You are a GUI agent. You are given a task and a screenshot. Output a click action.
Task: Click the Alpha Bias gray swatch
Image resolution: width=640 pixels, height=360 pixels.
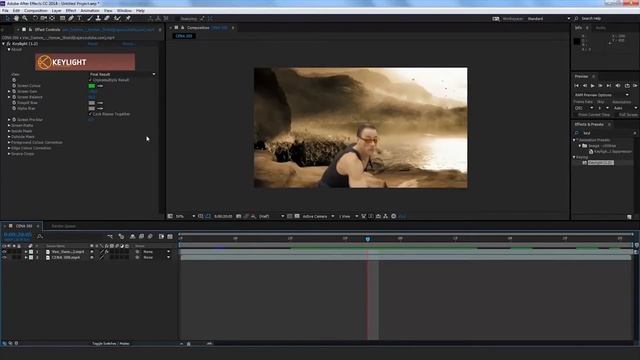pos(92,109)
